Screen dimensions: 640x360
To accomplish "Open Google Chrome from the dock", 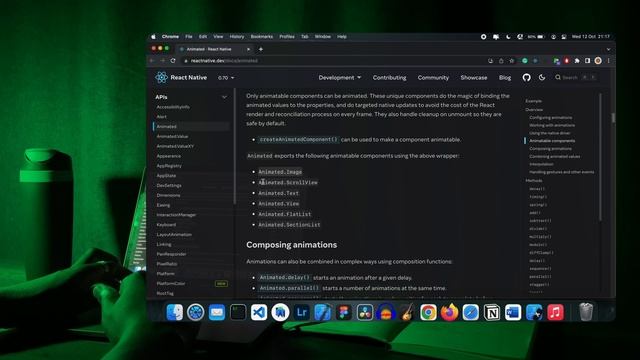I will (x=428, y=313).
